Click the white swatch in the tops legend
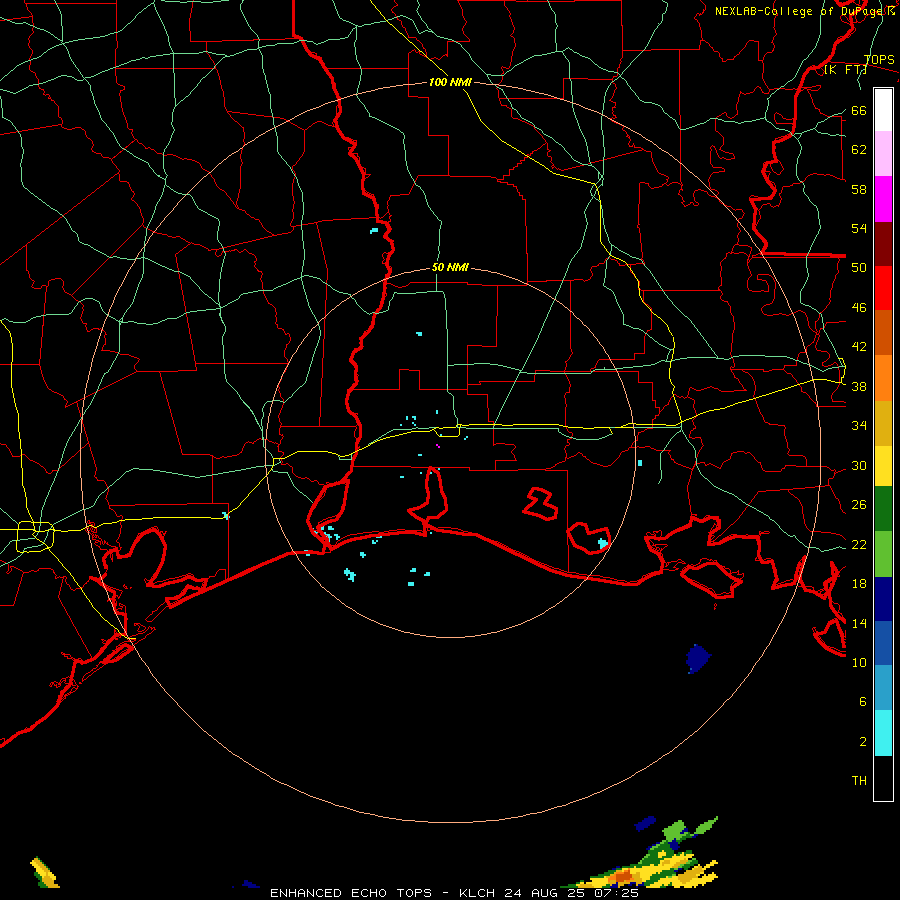 pyautogui.click(x=883, y=110)
